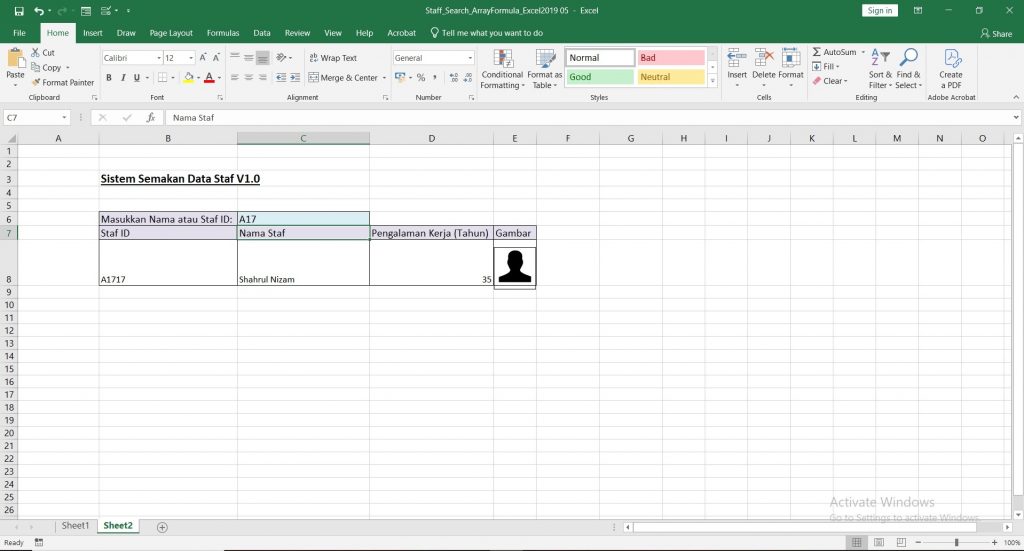Click Merge & Center

click(x=343, y=78)
